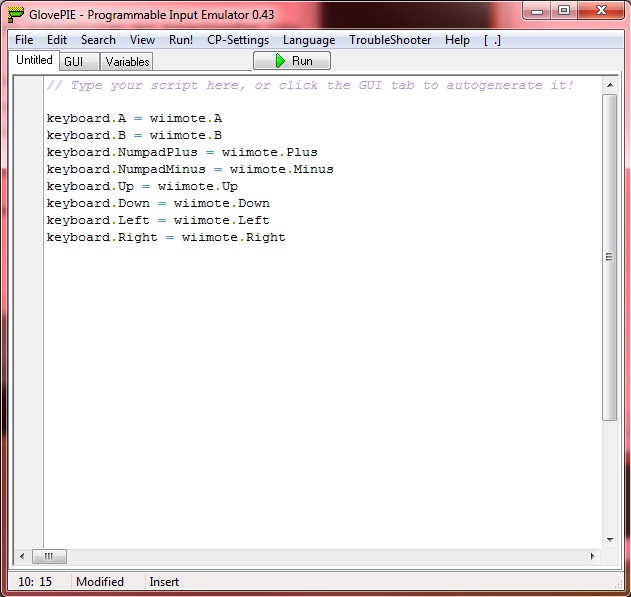Open the Search menu

[98, 40]
